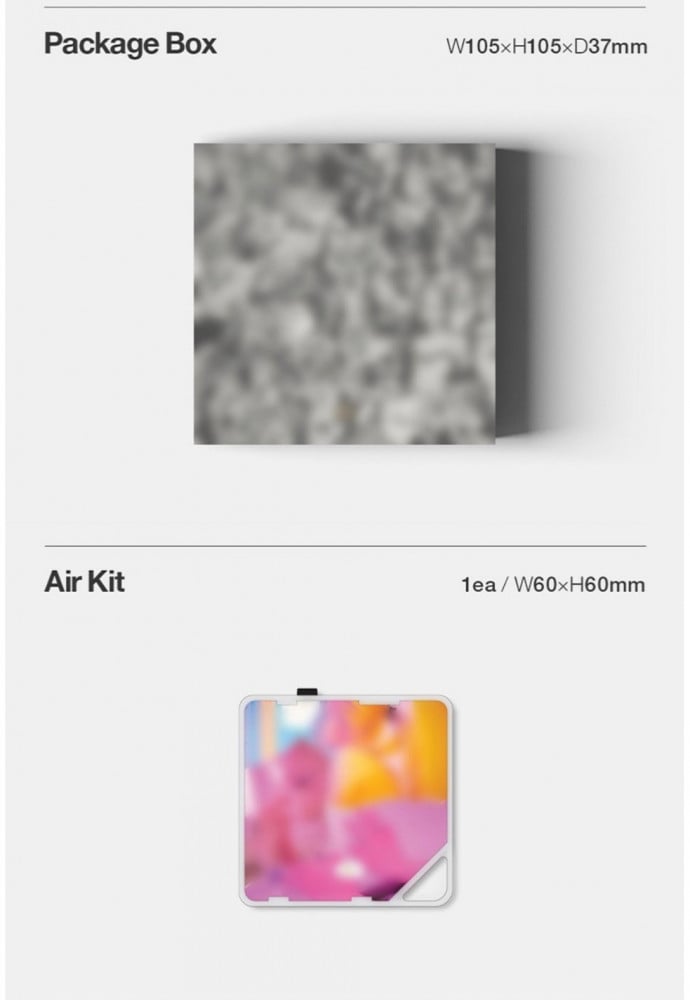Click the black tab atop the Air Kit

click(307, 692)
